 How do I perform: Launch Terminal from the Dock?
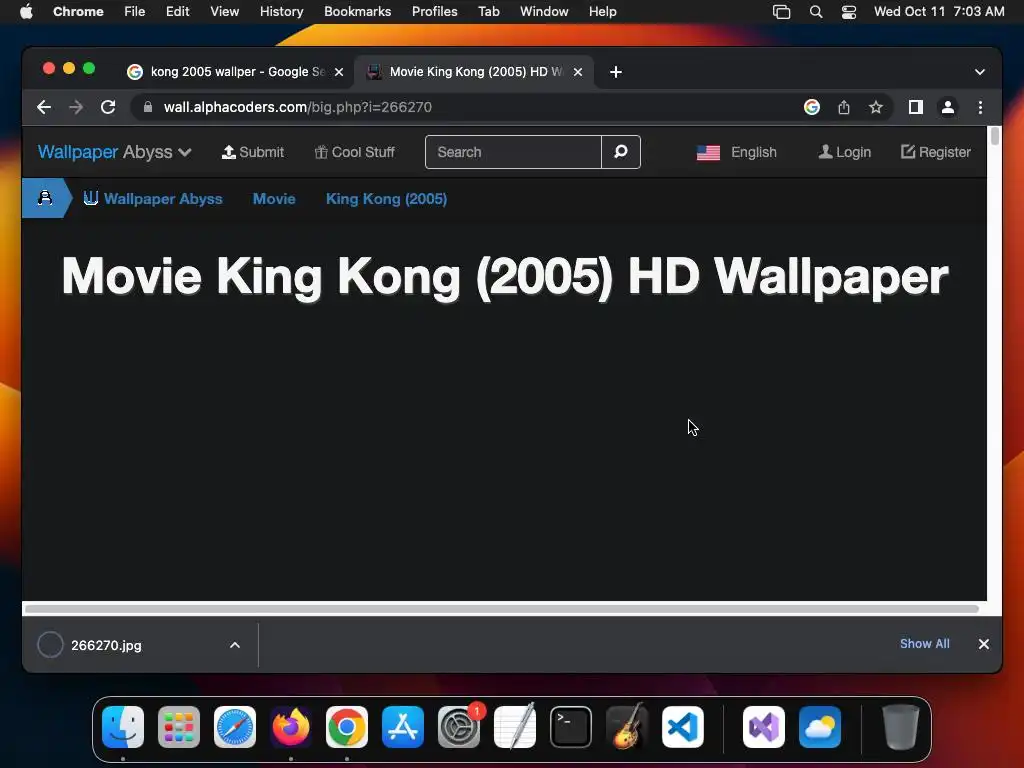point(571,727)
